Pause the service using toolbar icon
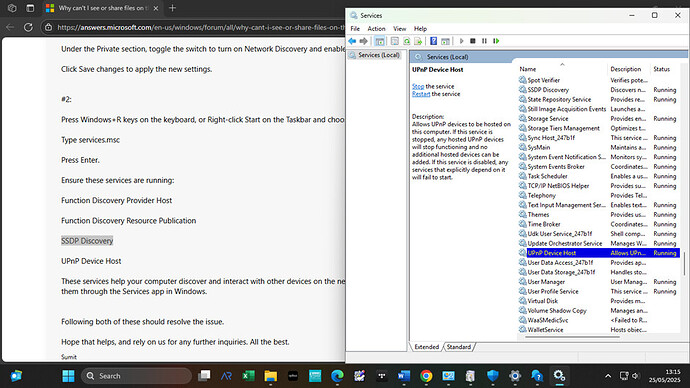 tap(484, 41)
